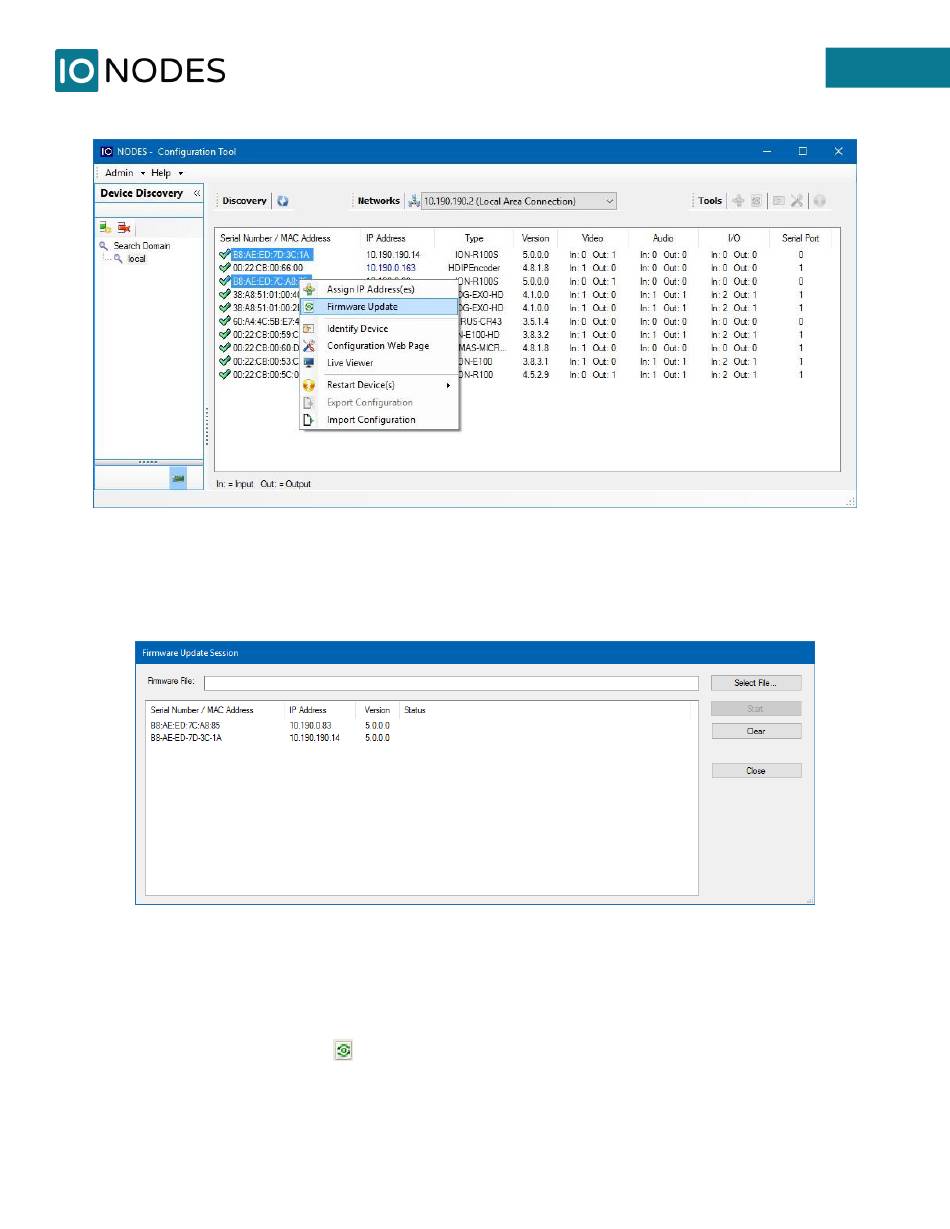Click the Firmware File input field

click(x=451, y=684)
